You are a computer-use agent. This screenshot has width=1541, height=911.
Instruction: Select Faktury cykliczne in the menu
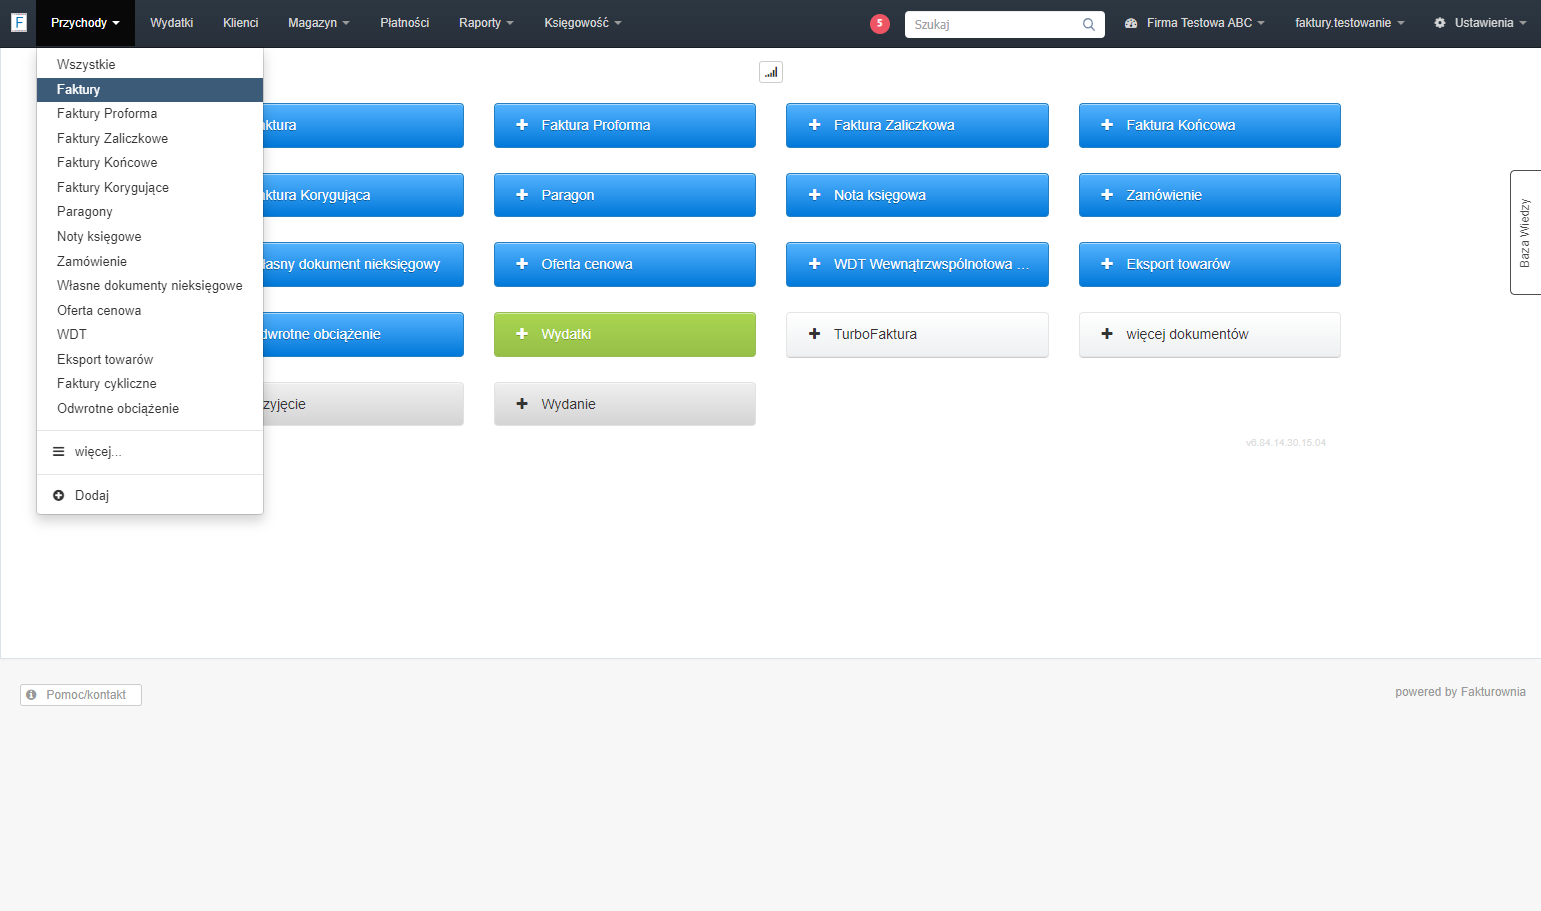point(150,384)
